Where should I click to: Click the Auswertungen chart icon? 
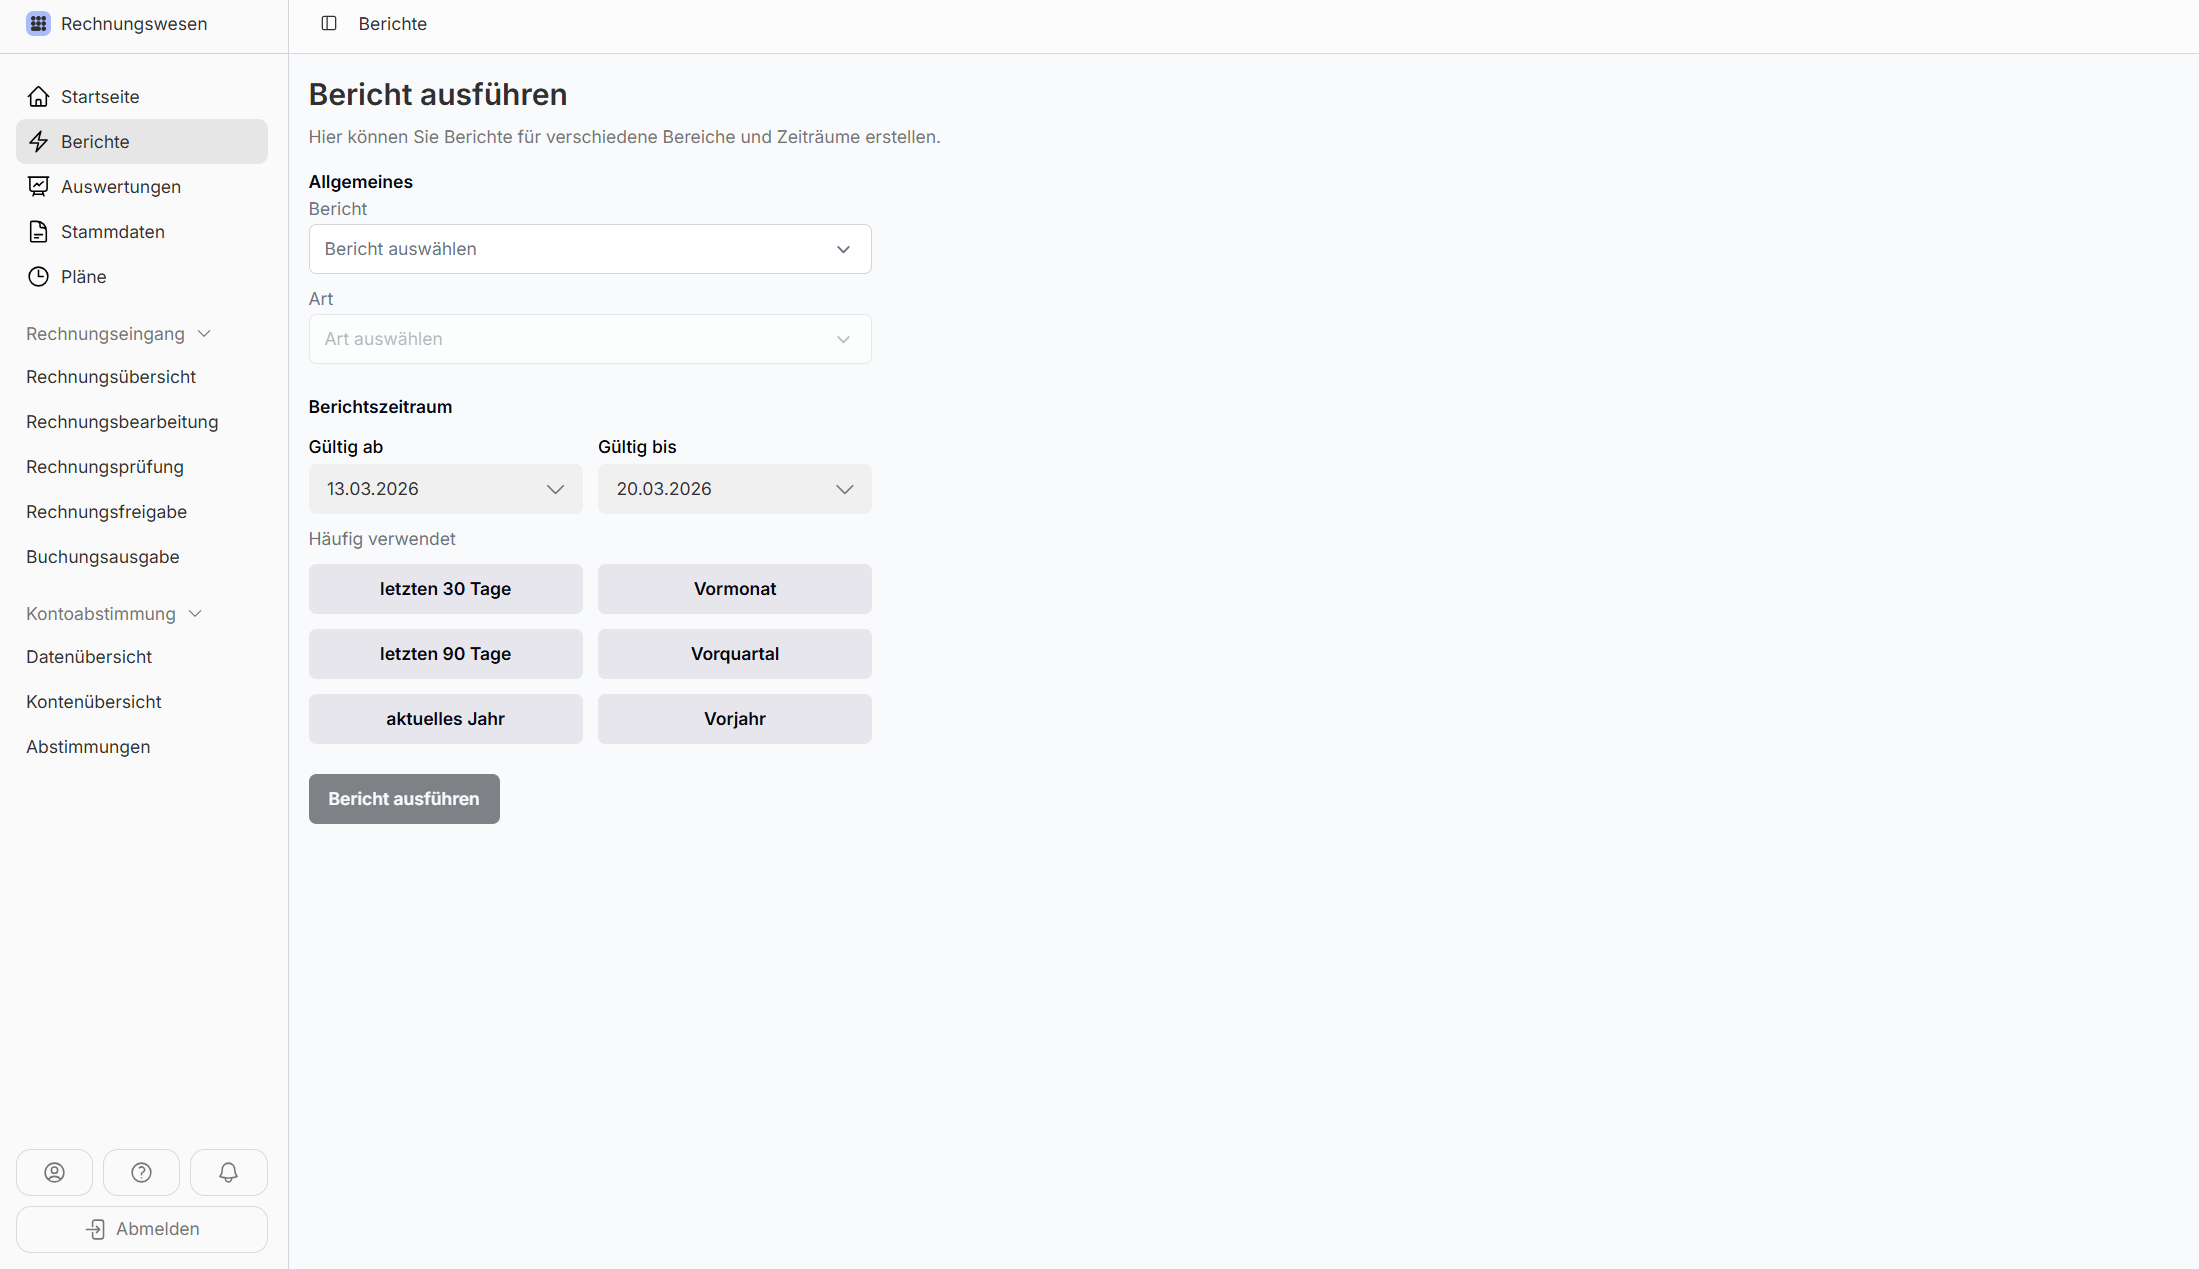point(38,187)
